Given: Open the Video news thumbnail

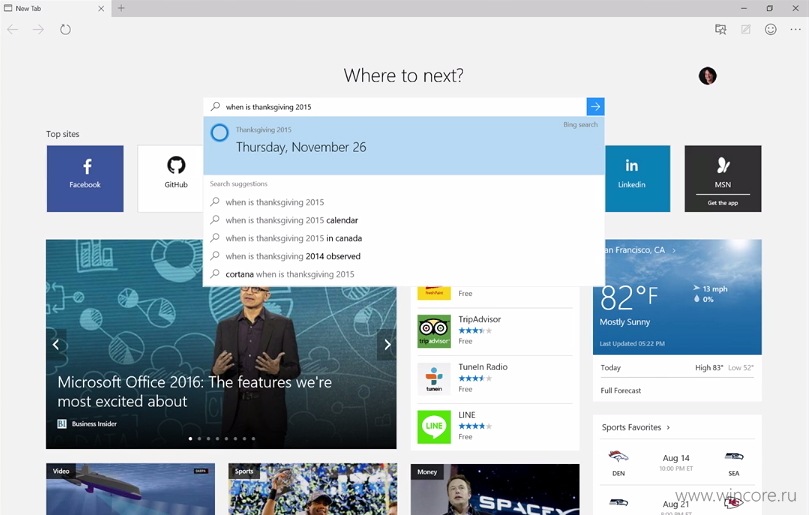Looking at the screenshot, I should click(x=131, y=489).
